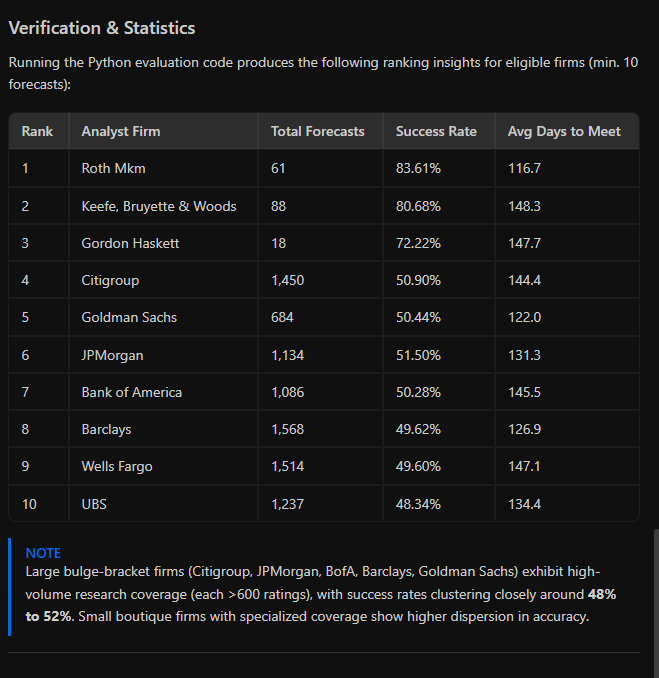Click avg days value 144.4
This screenshot has width=659, height=678.
pyautogui.click(x=524, y=280)
